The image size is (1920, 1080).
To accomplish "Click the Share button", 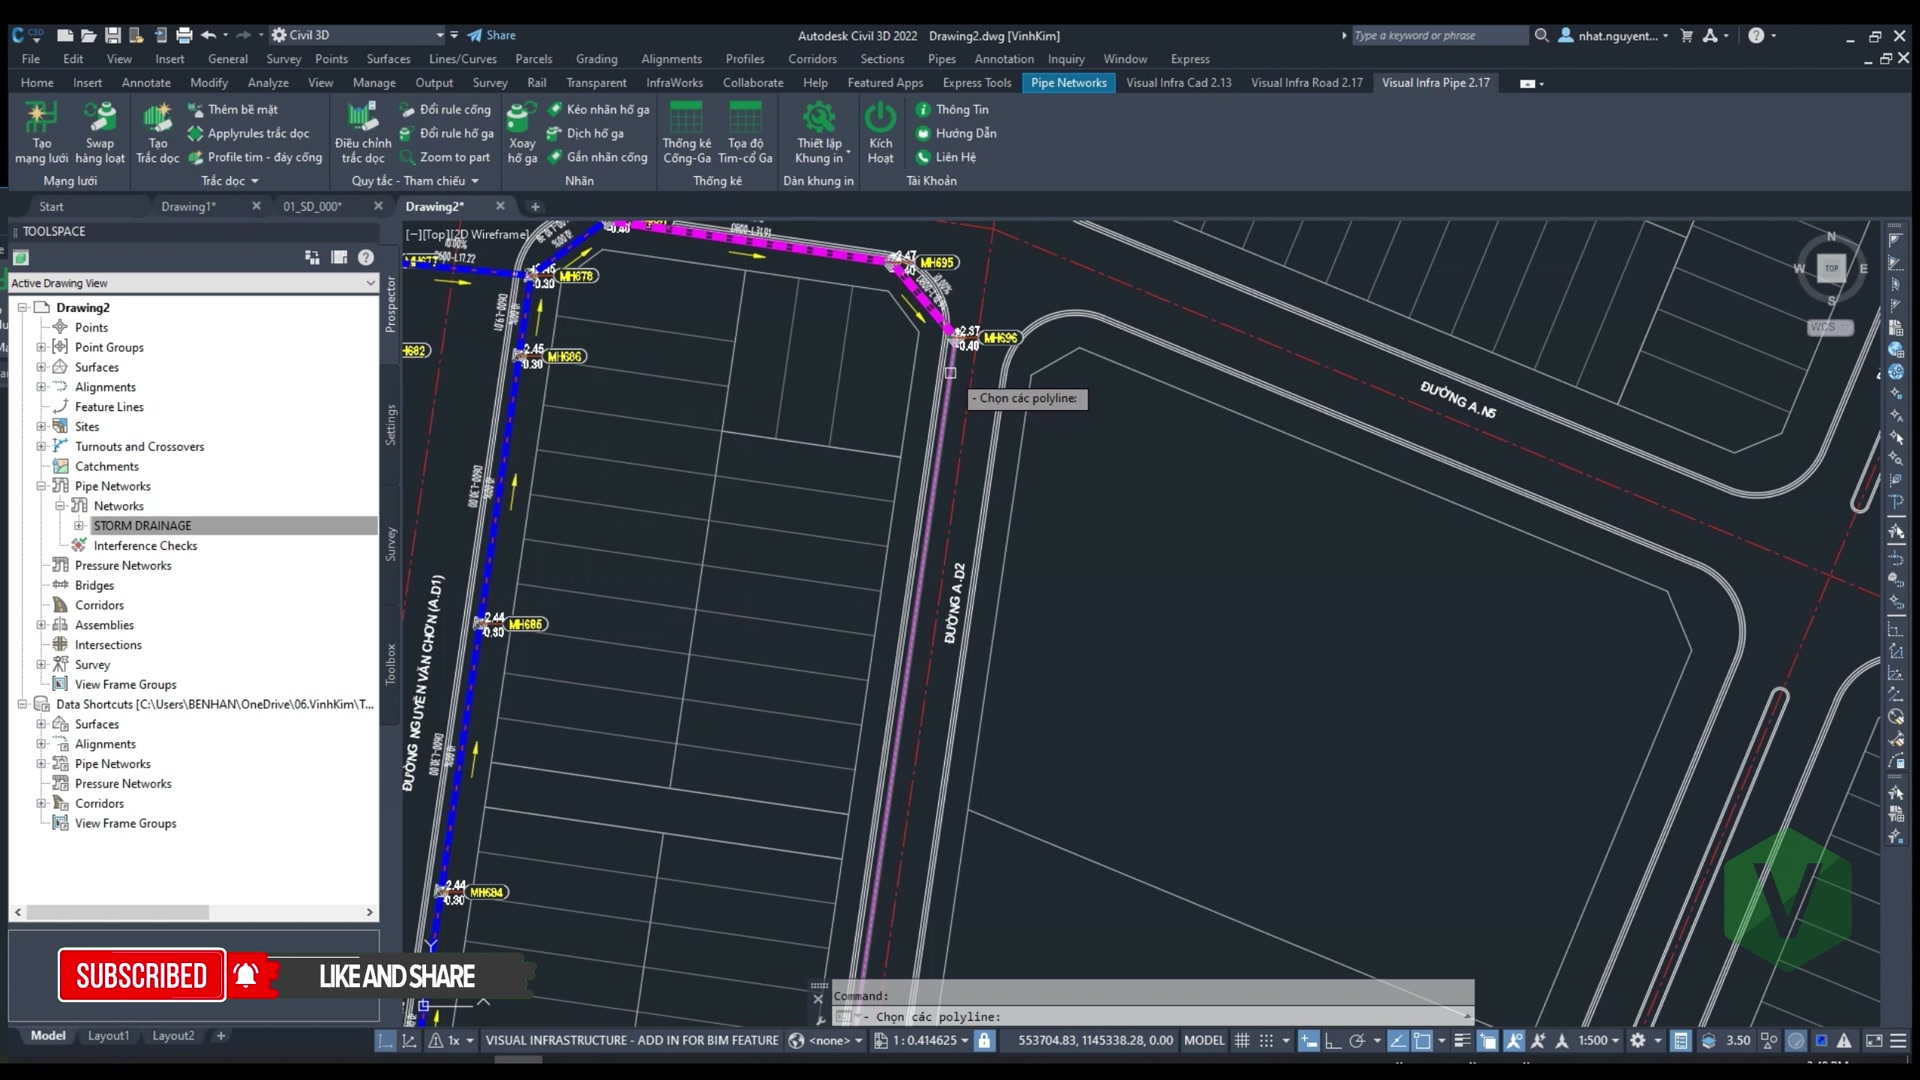I will (491, 35).
